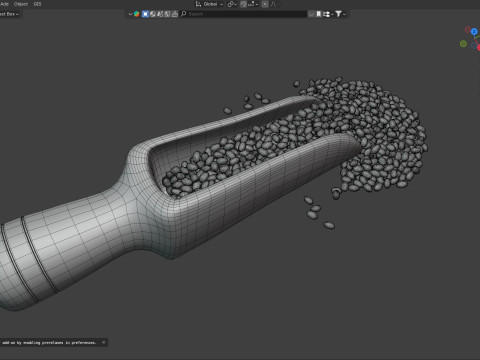Click the sphere icon in the header
The height and width of the screenshot is (360, 480).
coord(153,14)
